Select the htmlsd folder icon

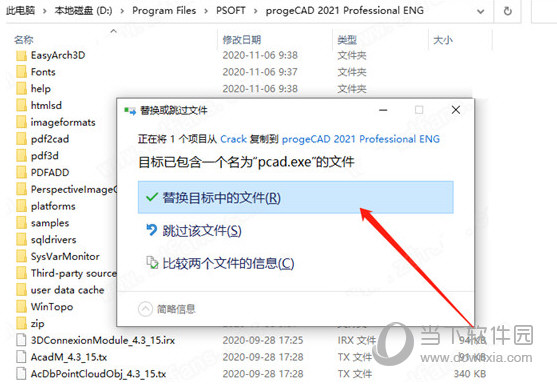pos(21,106)
